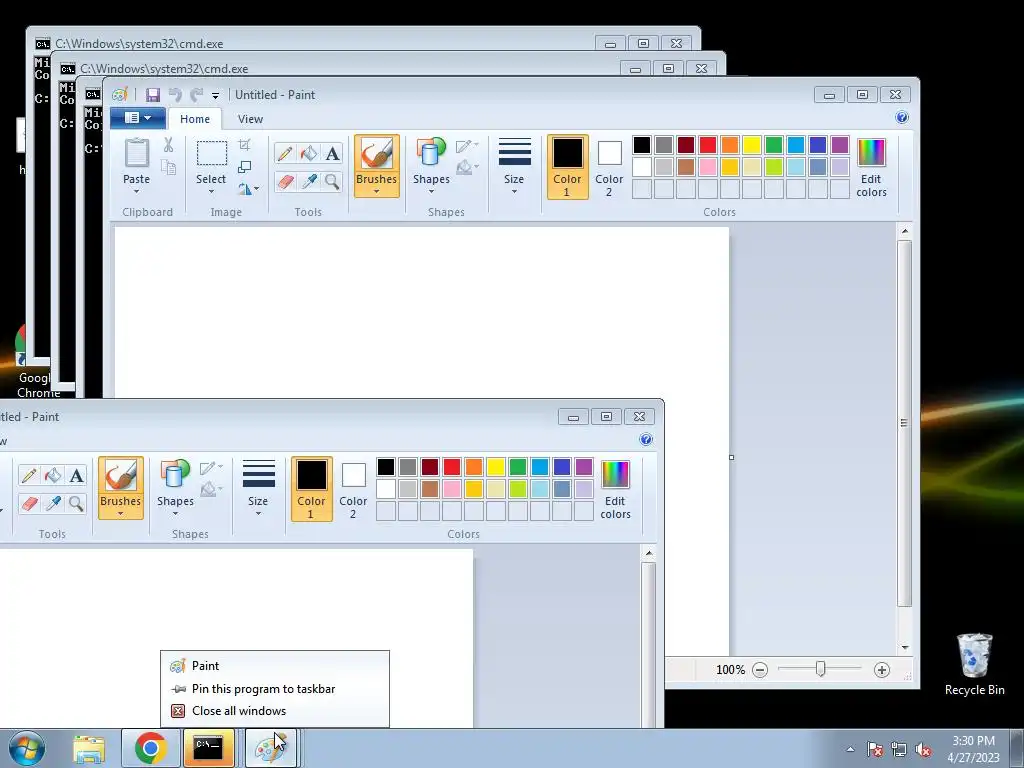This screenshot has height=768, width=1024.
Task: Expand Brushes dropdown in back Paint window
Action: [376, 185]
